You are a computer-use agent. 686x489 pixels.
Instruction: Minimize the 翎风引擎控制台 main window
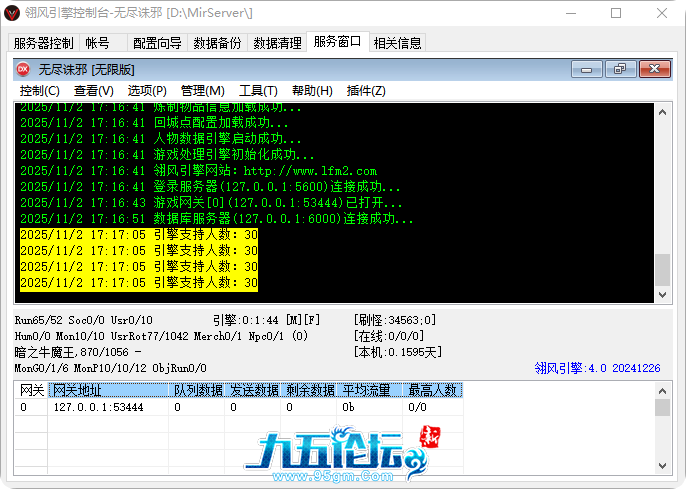pyautogui.click(x=571, y=13)
